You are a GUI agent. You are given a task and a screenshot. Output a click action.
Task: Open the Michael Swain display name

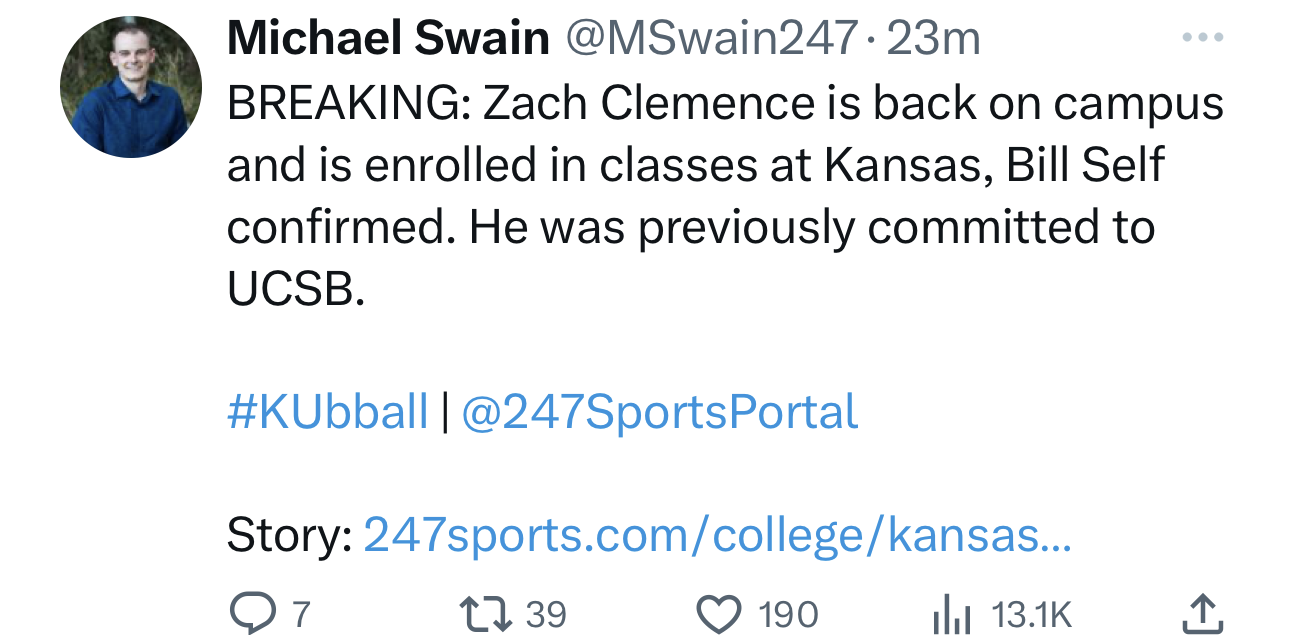click(x=388, y=39)
